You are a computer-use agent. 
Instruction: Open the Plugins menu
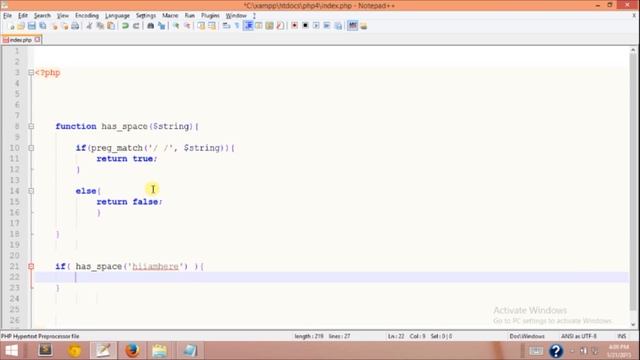210,16
